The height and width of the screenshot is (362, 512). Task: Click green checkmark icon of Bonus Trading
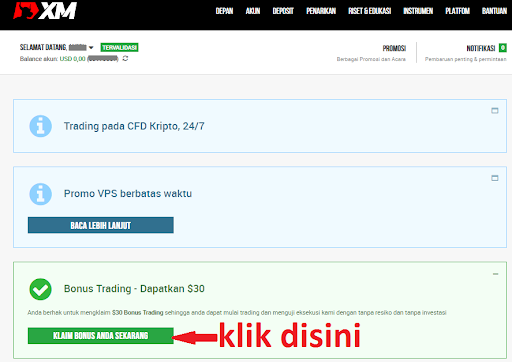click(40, 289)
